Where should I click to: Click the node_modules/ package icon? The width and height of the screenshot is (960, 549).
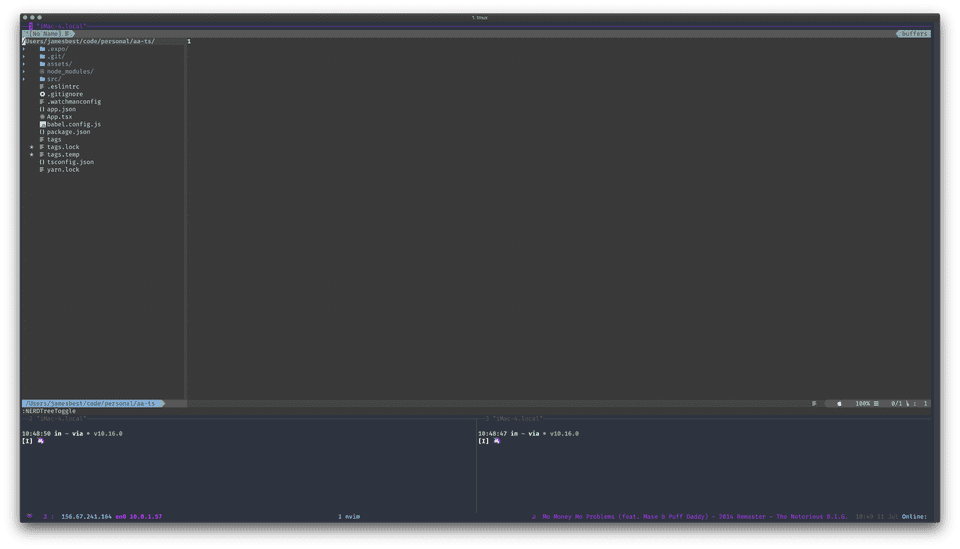pos(42,72)
